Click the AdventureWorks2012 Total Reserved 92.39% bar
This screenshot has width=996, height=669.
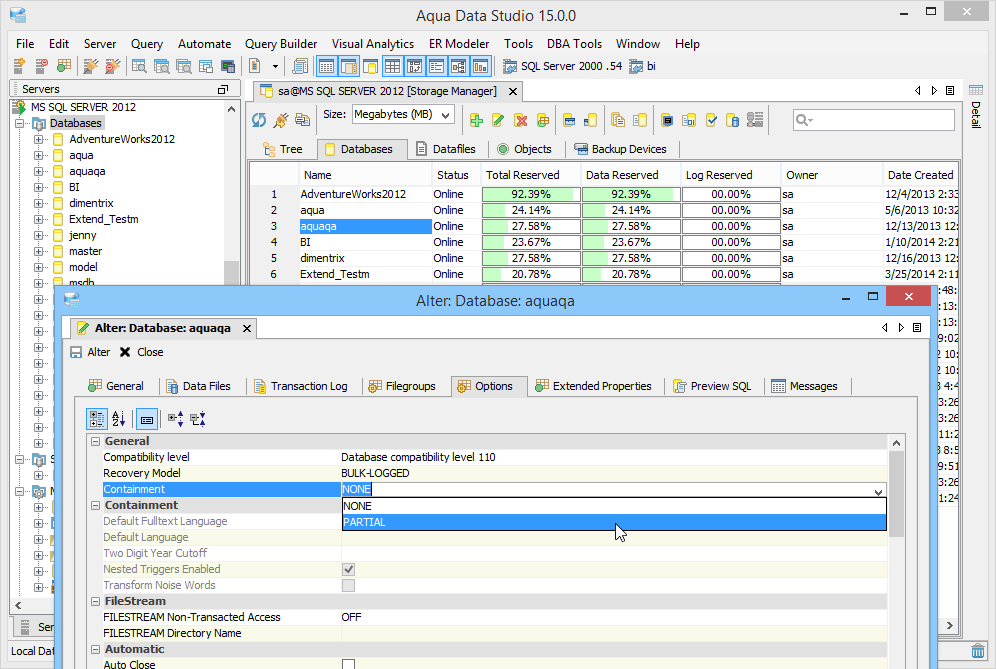tap(531, 194)
